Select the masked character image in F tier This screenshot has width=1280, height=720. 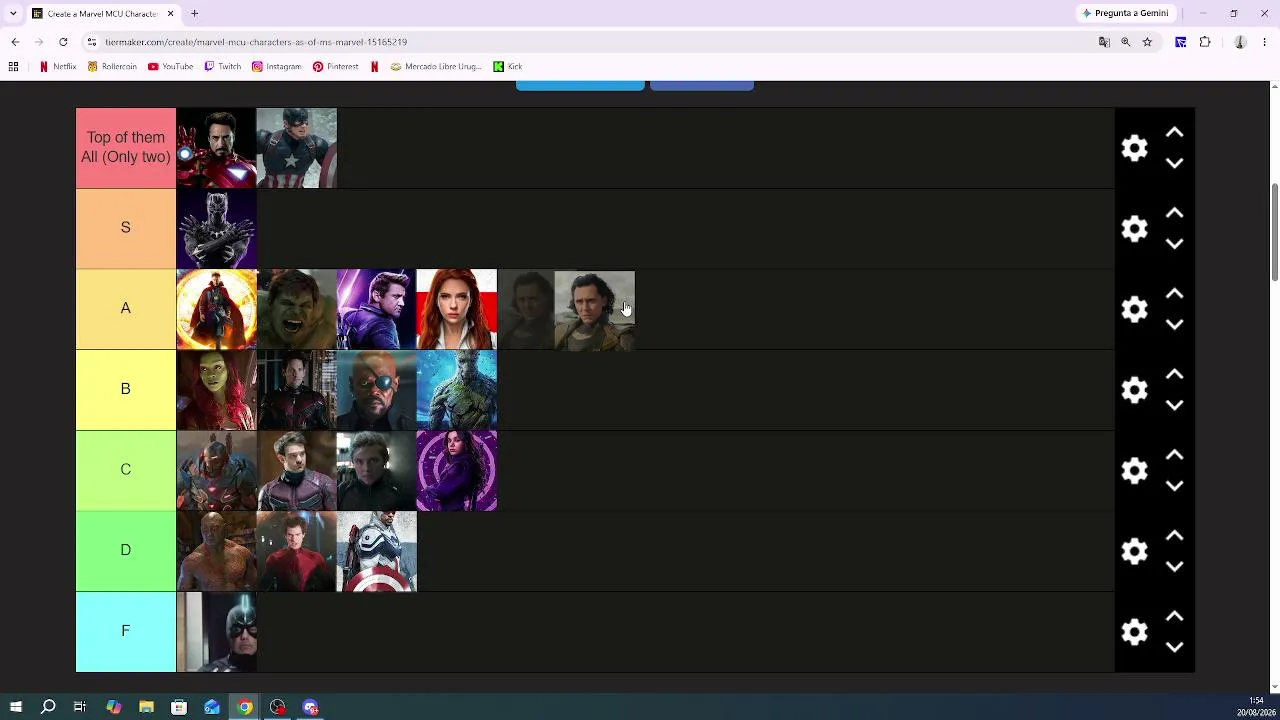[216, 632]
